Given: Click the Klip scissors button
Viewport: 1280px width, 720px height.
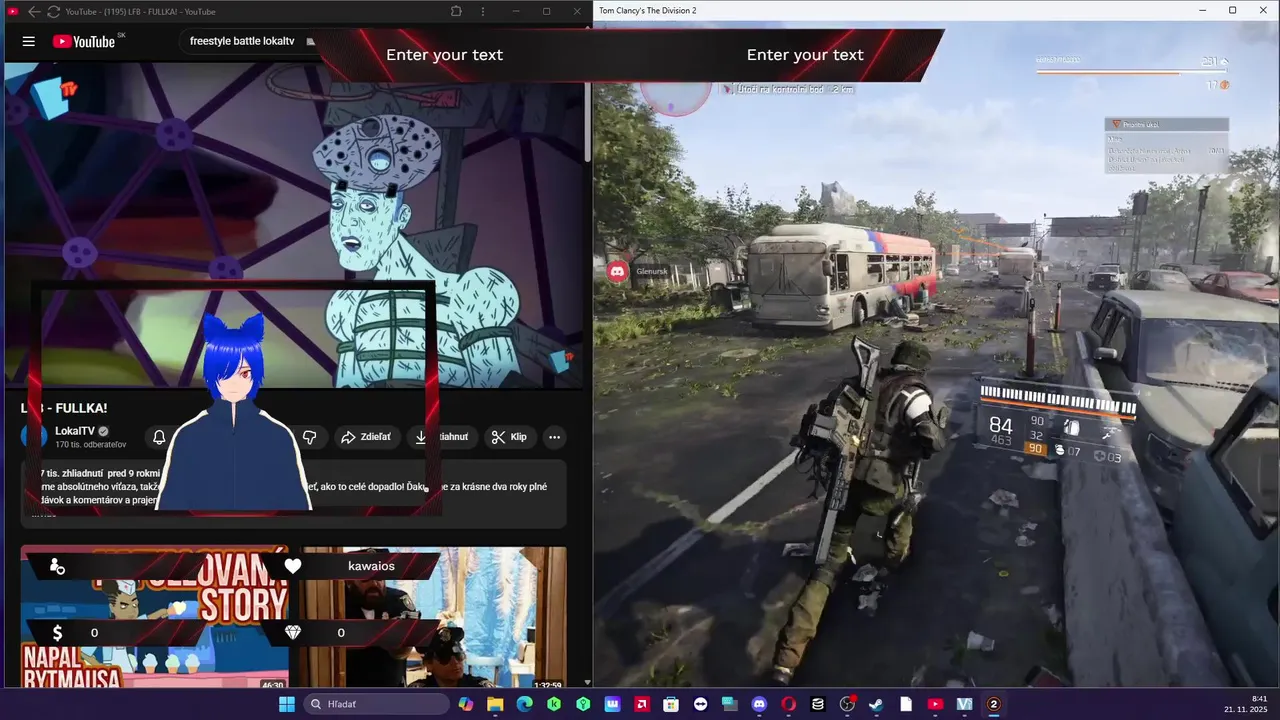Looking at the screenshot, I should [x=510, y=437].
